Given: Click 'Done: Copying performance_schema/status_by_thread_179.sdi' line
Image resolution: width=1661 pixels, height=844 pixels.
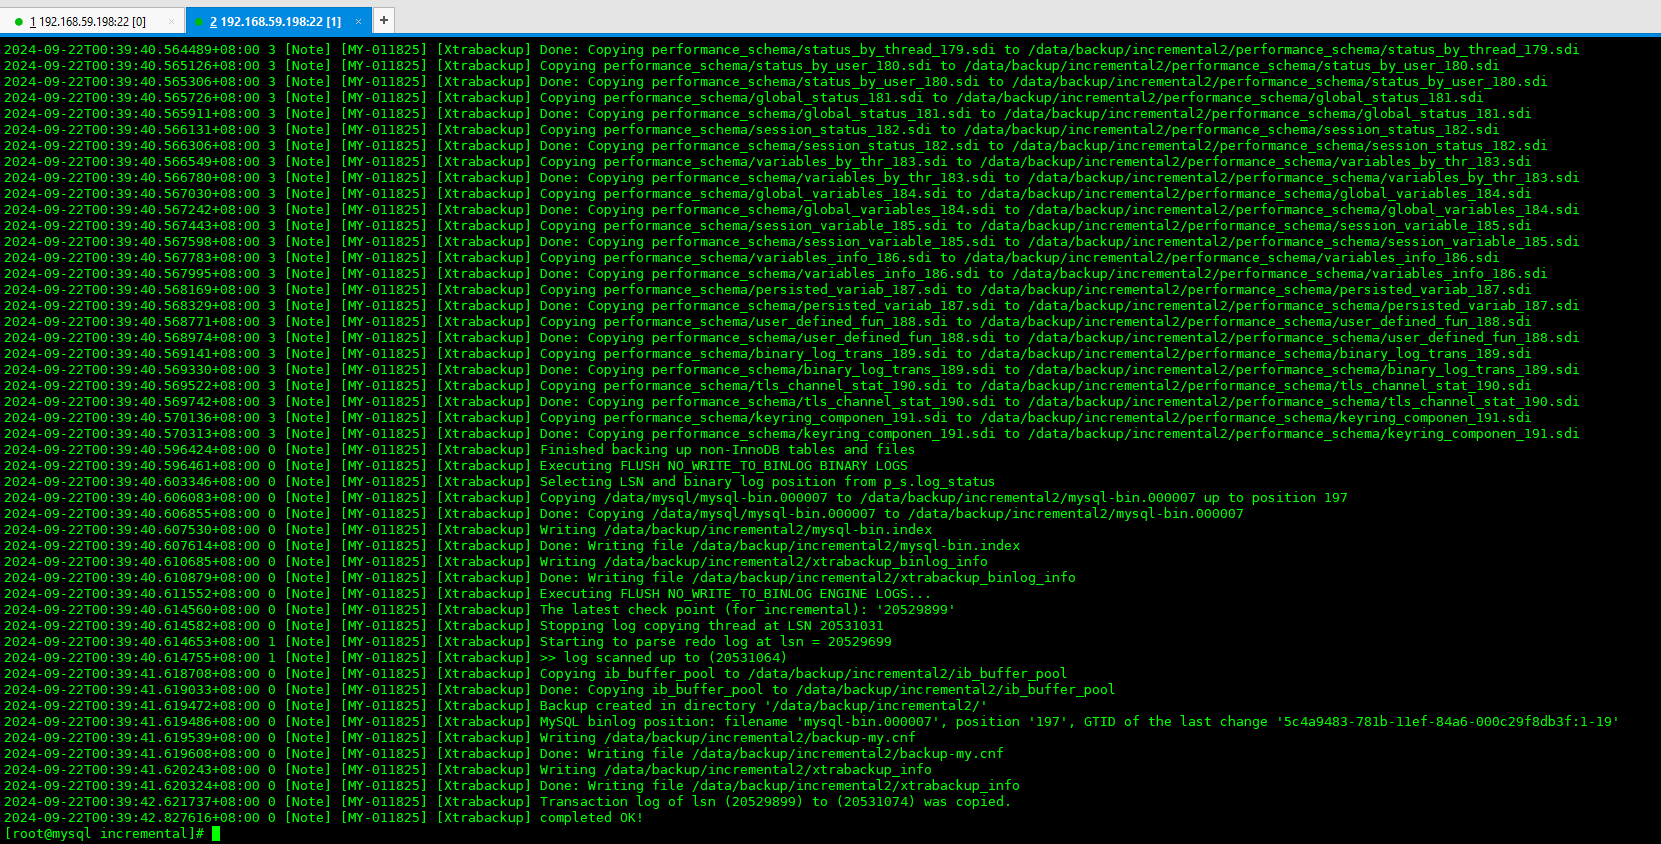Looking at the screenshot, I should point(792,50).
